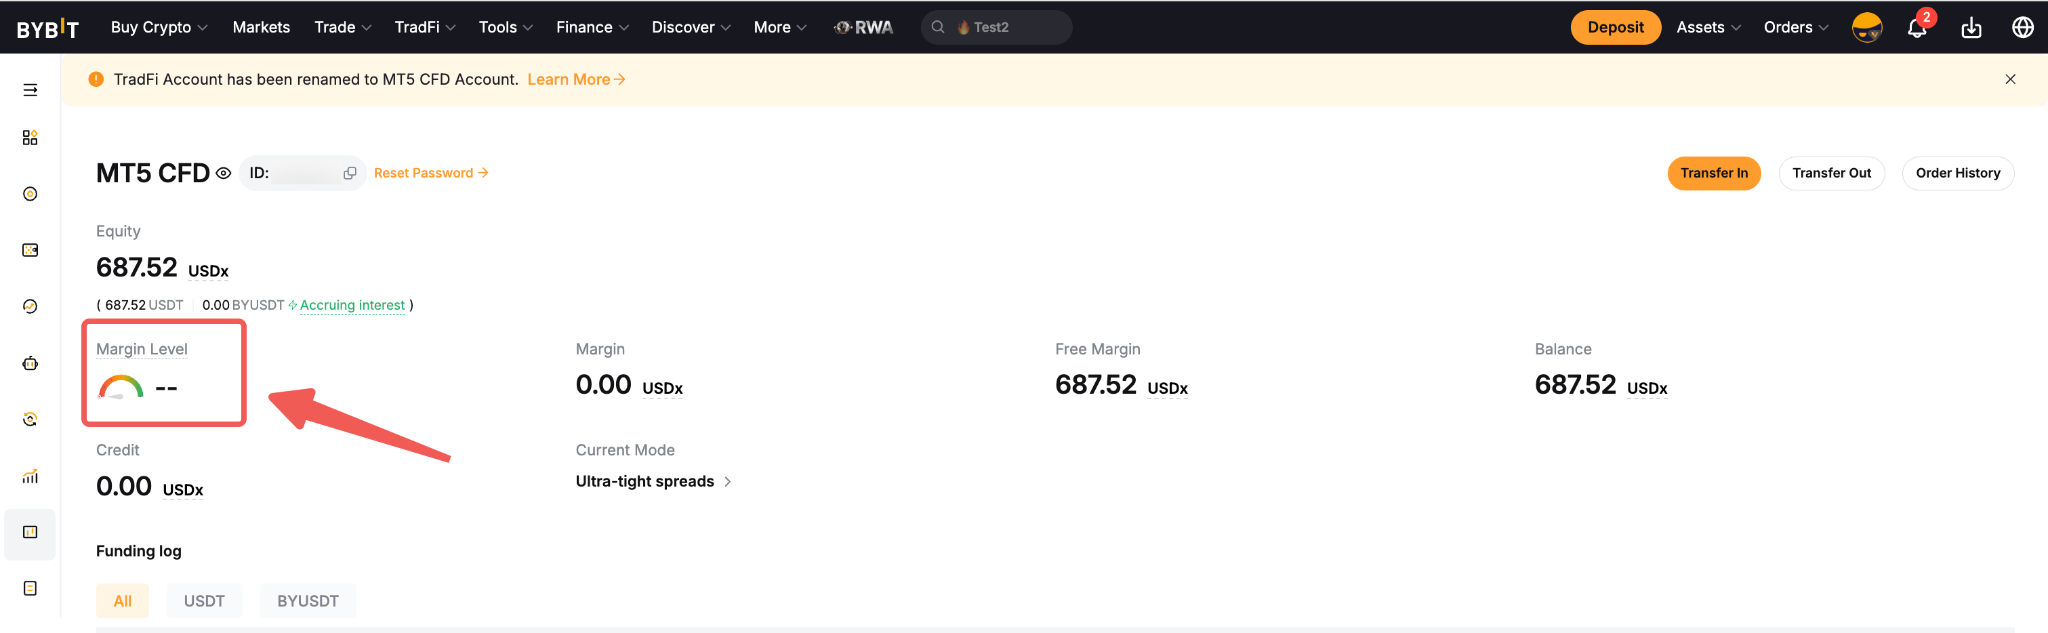Viewport: 2048px width, 633px height.
Task: Click the orange warning info icon
Action: 96,79
